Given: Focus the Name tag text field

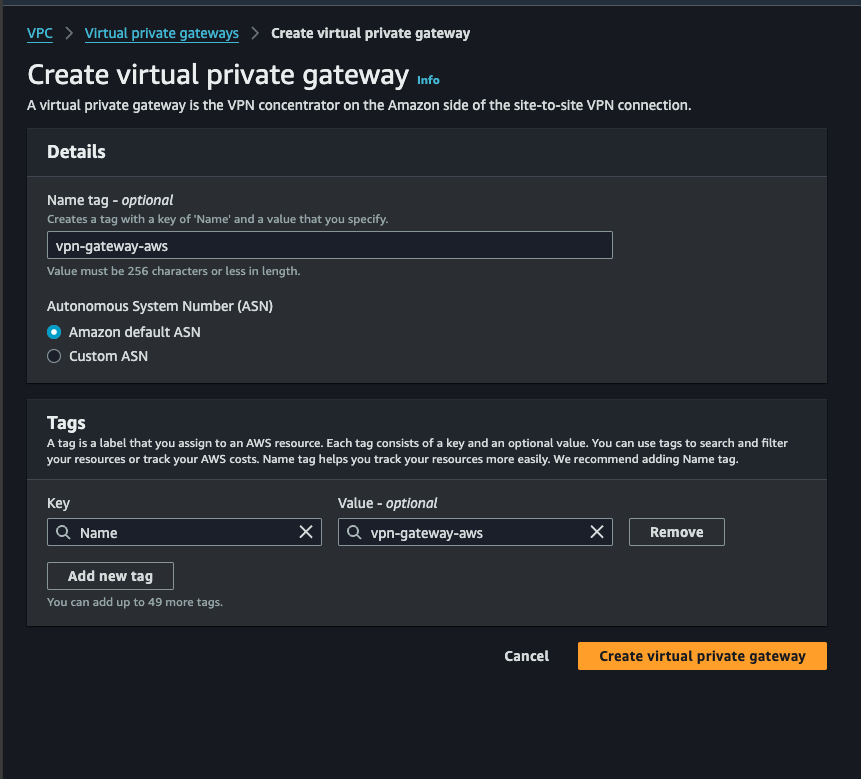Looking at the screenshot, I should (x=329, y=246).
